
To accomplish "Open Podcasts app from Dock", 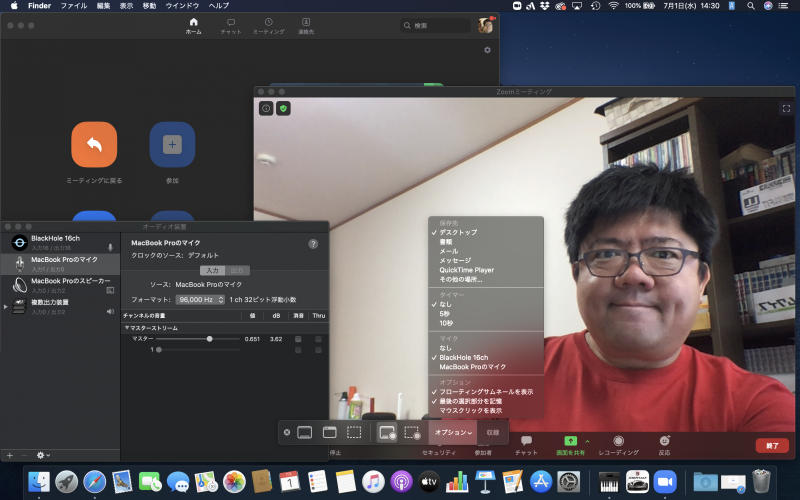I will coord(402,482).
